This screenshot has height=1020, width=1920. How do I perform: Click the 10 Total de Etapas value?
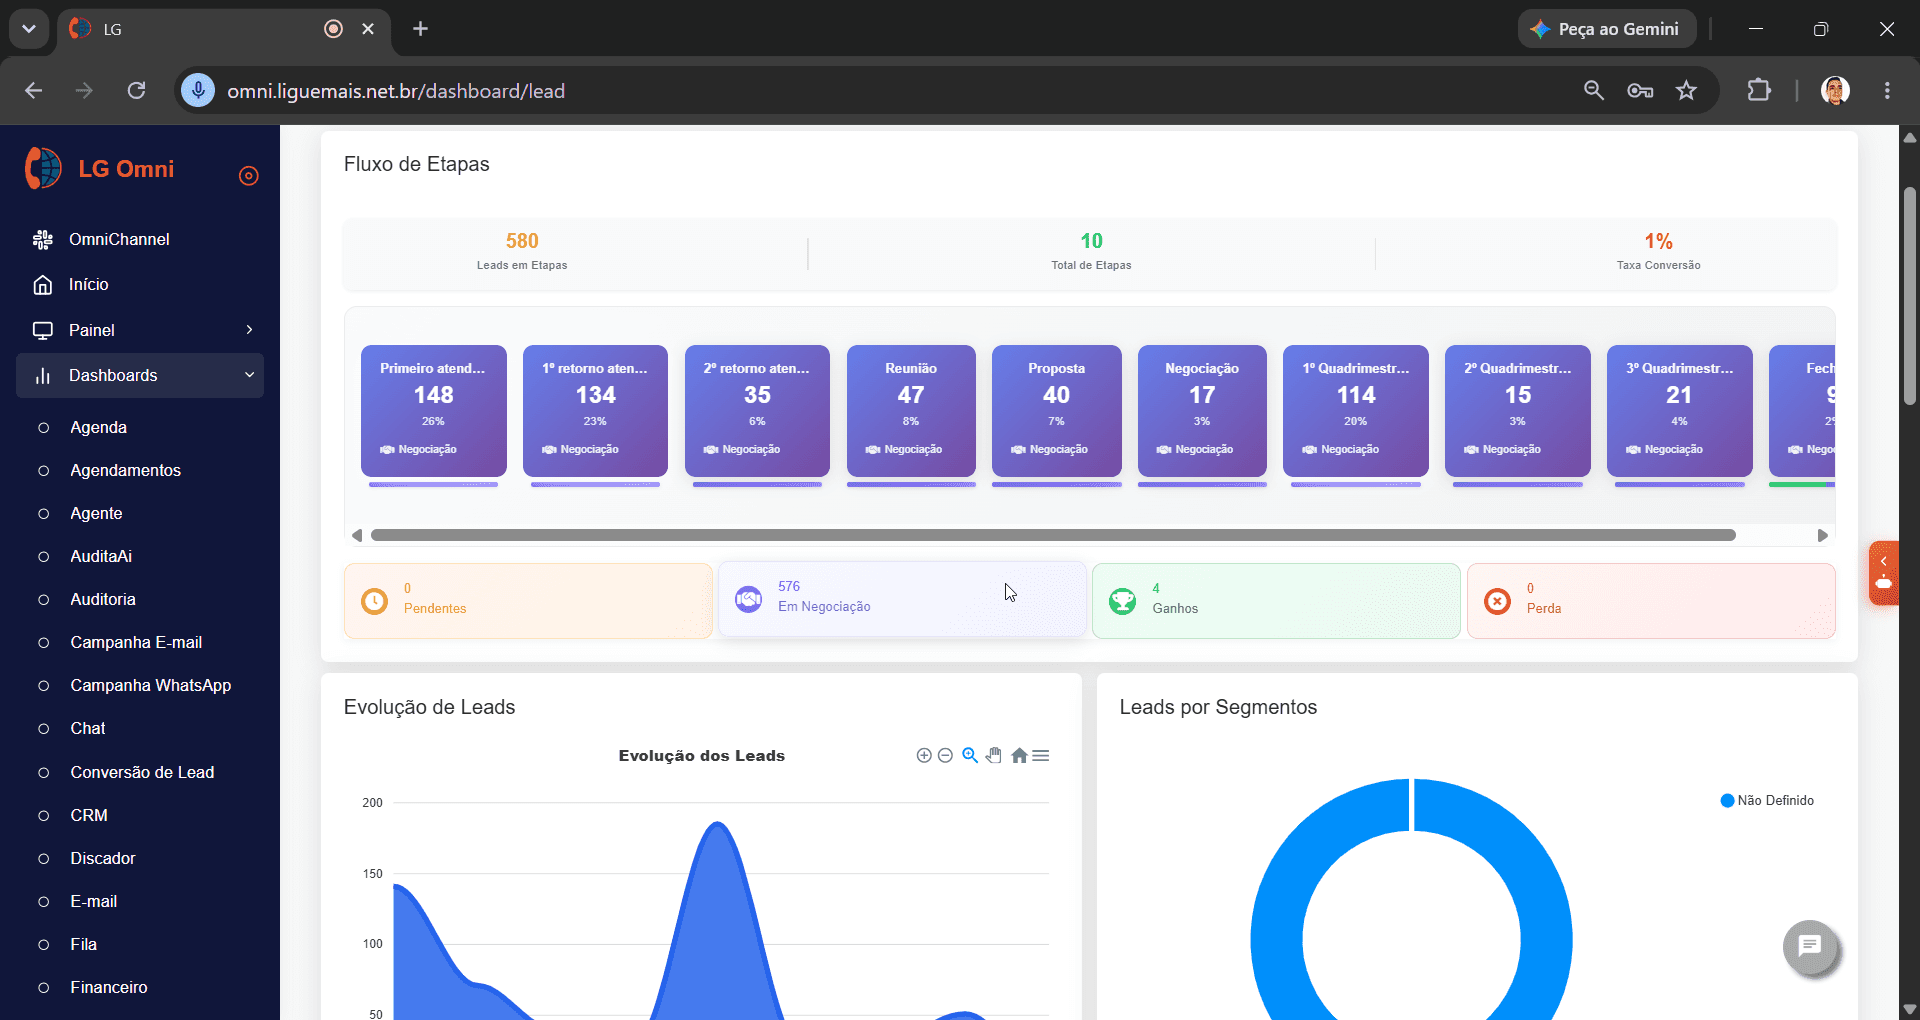click(1091, 241)
